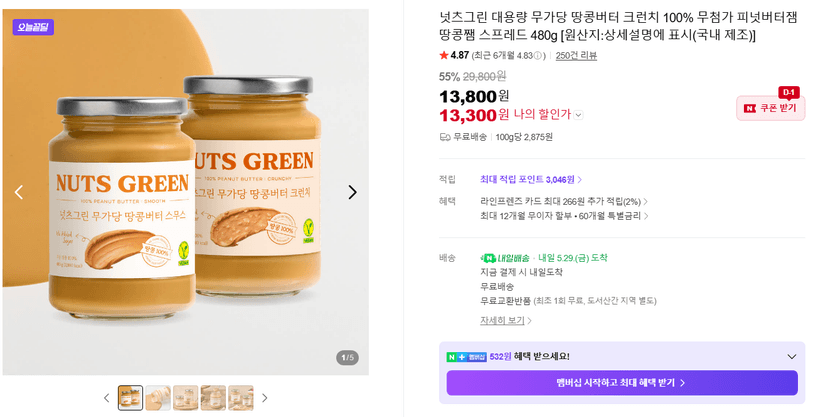This screenshot has height=417, width=828.
Task: Click the info icon beside 4.83 rating
Action: (x=539, y=56)
